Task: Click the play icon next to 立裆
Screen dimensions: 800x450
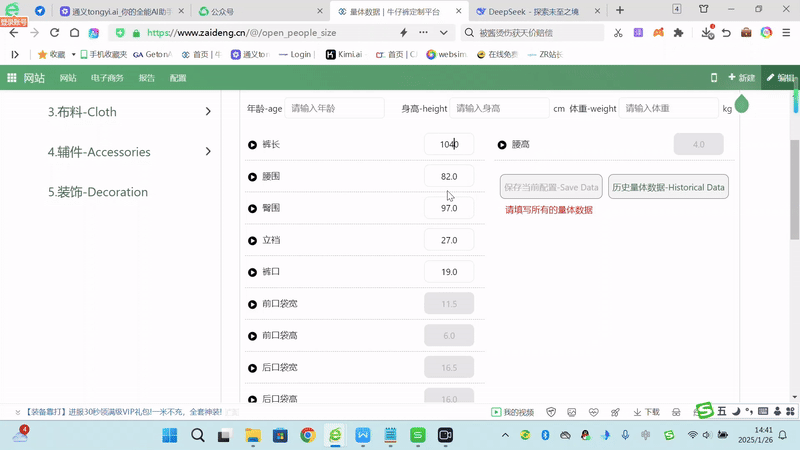Action: pyautogui.click(x=253, y=241)
